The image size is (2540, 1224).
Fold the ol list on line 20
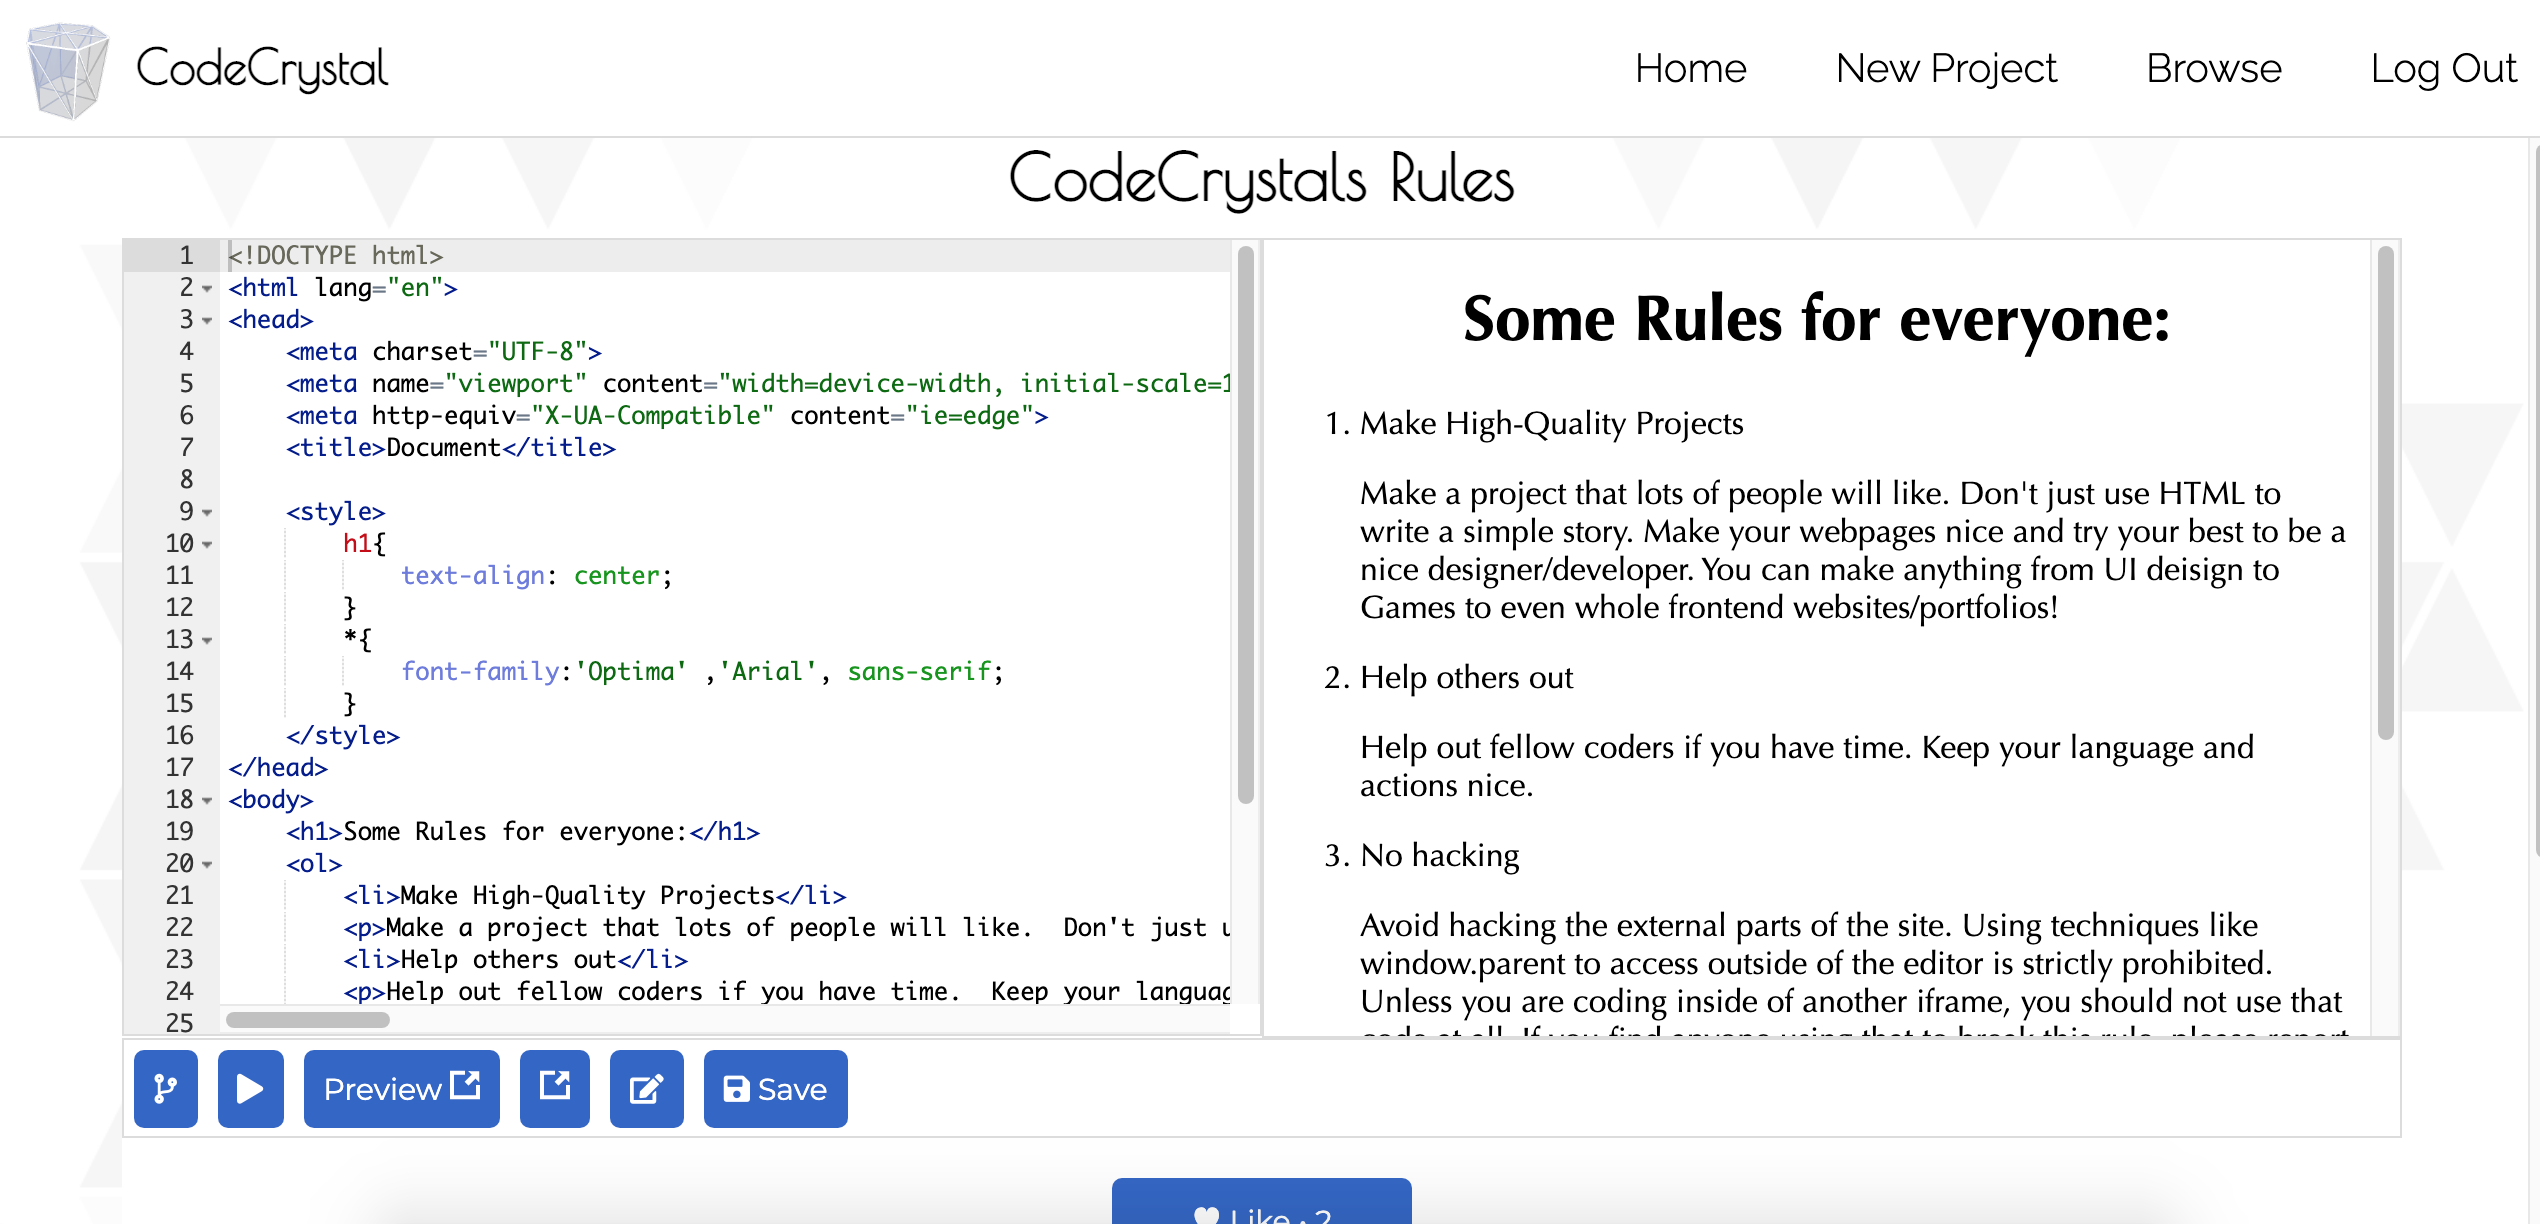(x=207, y=864)
